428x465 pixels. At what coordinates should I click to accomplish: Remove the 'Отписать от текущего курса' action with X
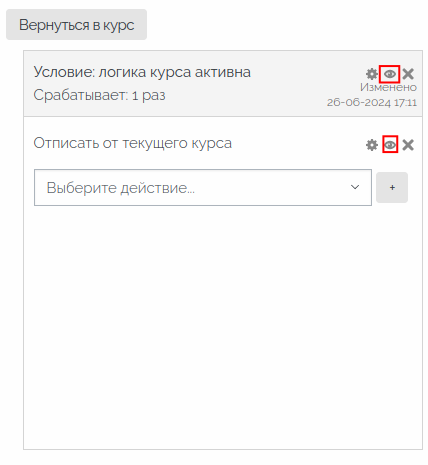[408, 145]
